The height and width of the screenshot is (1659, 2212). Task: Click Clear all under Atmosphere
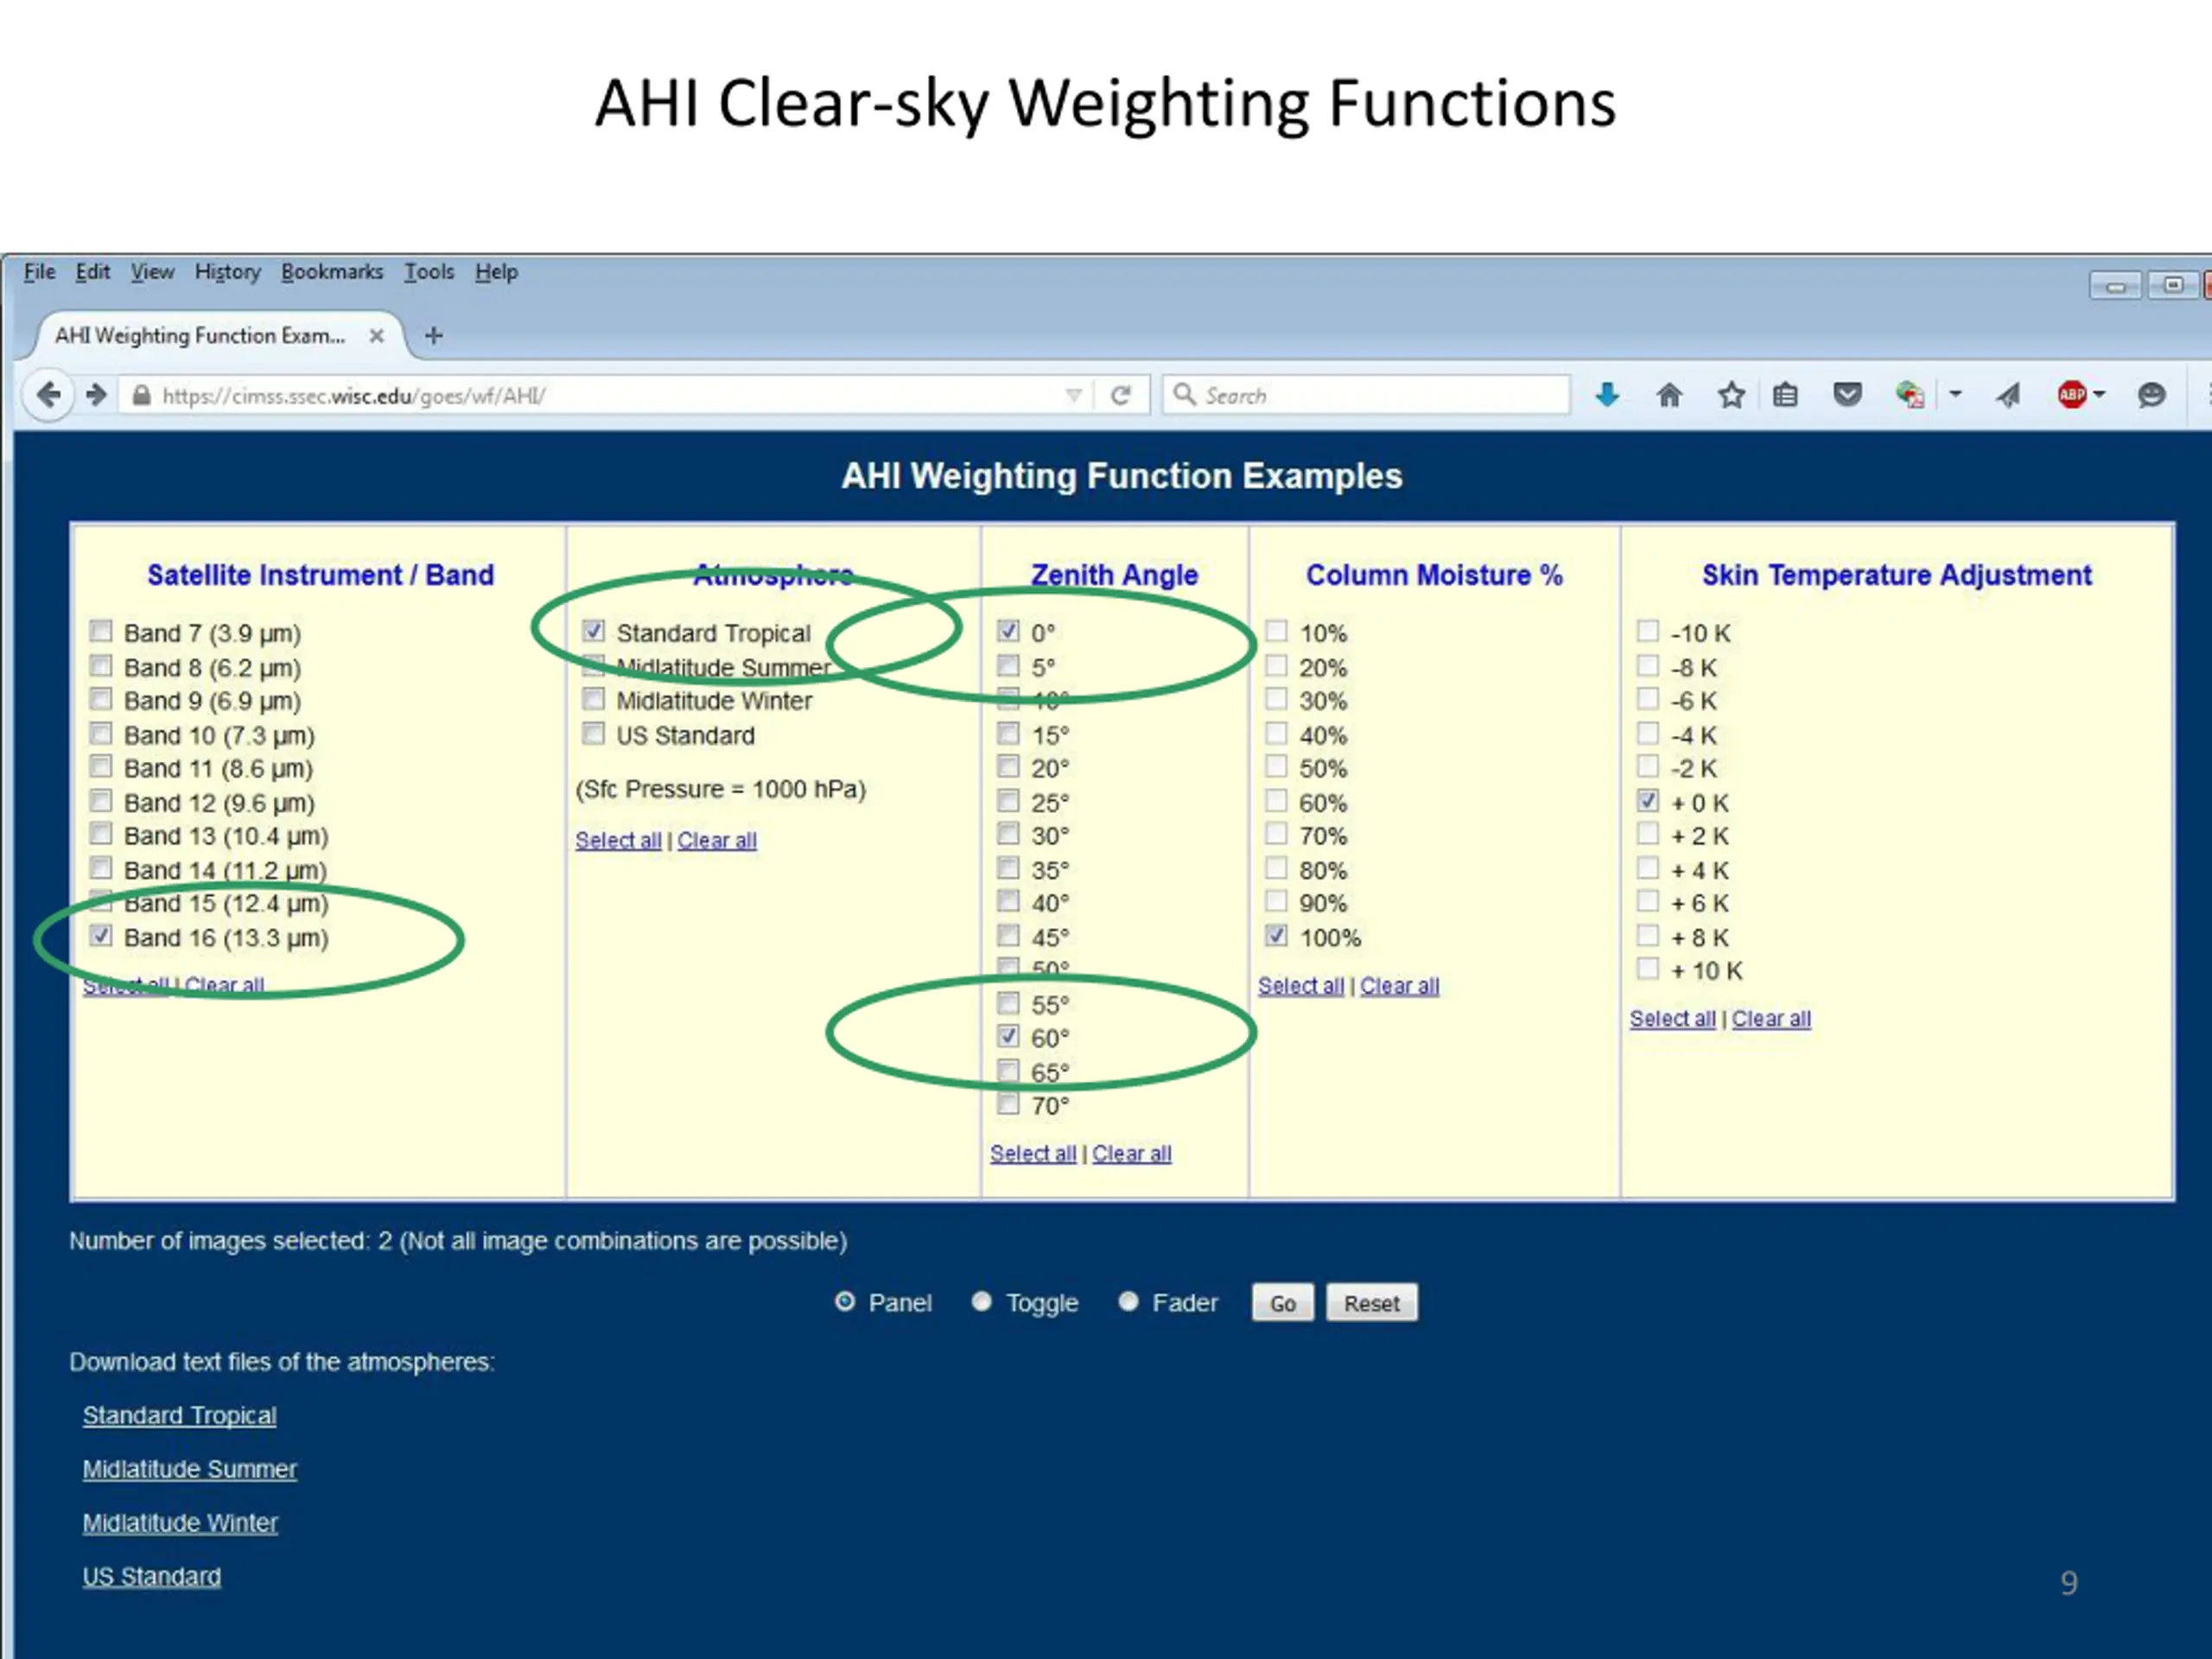(x=717, y=840)
